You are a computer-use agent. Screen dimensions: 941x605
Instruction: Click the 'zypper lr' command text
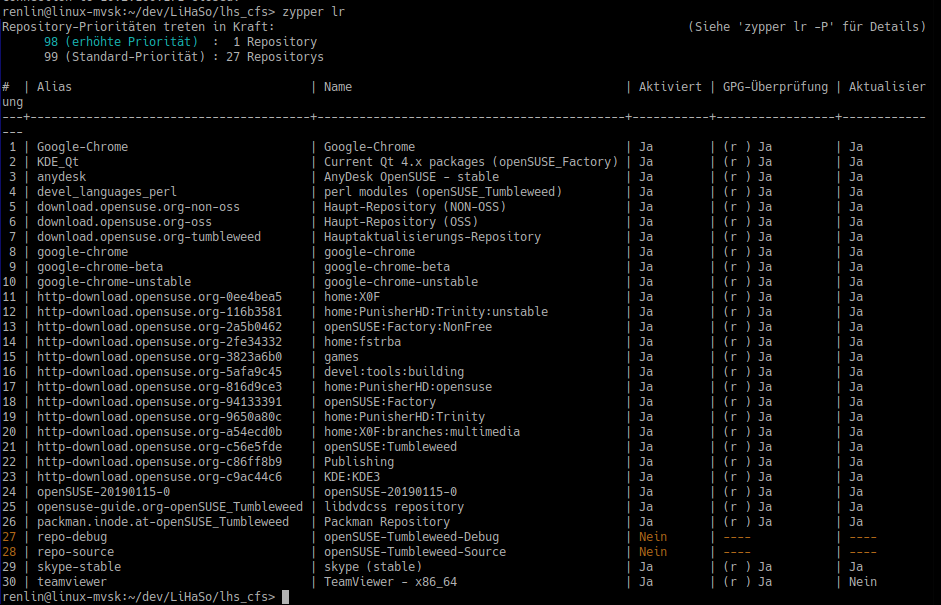(x=313, y=11)
